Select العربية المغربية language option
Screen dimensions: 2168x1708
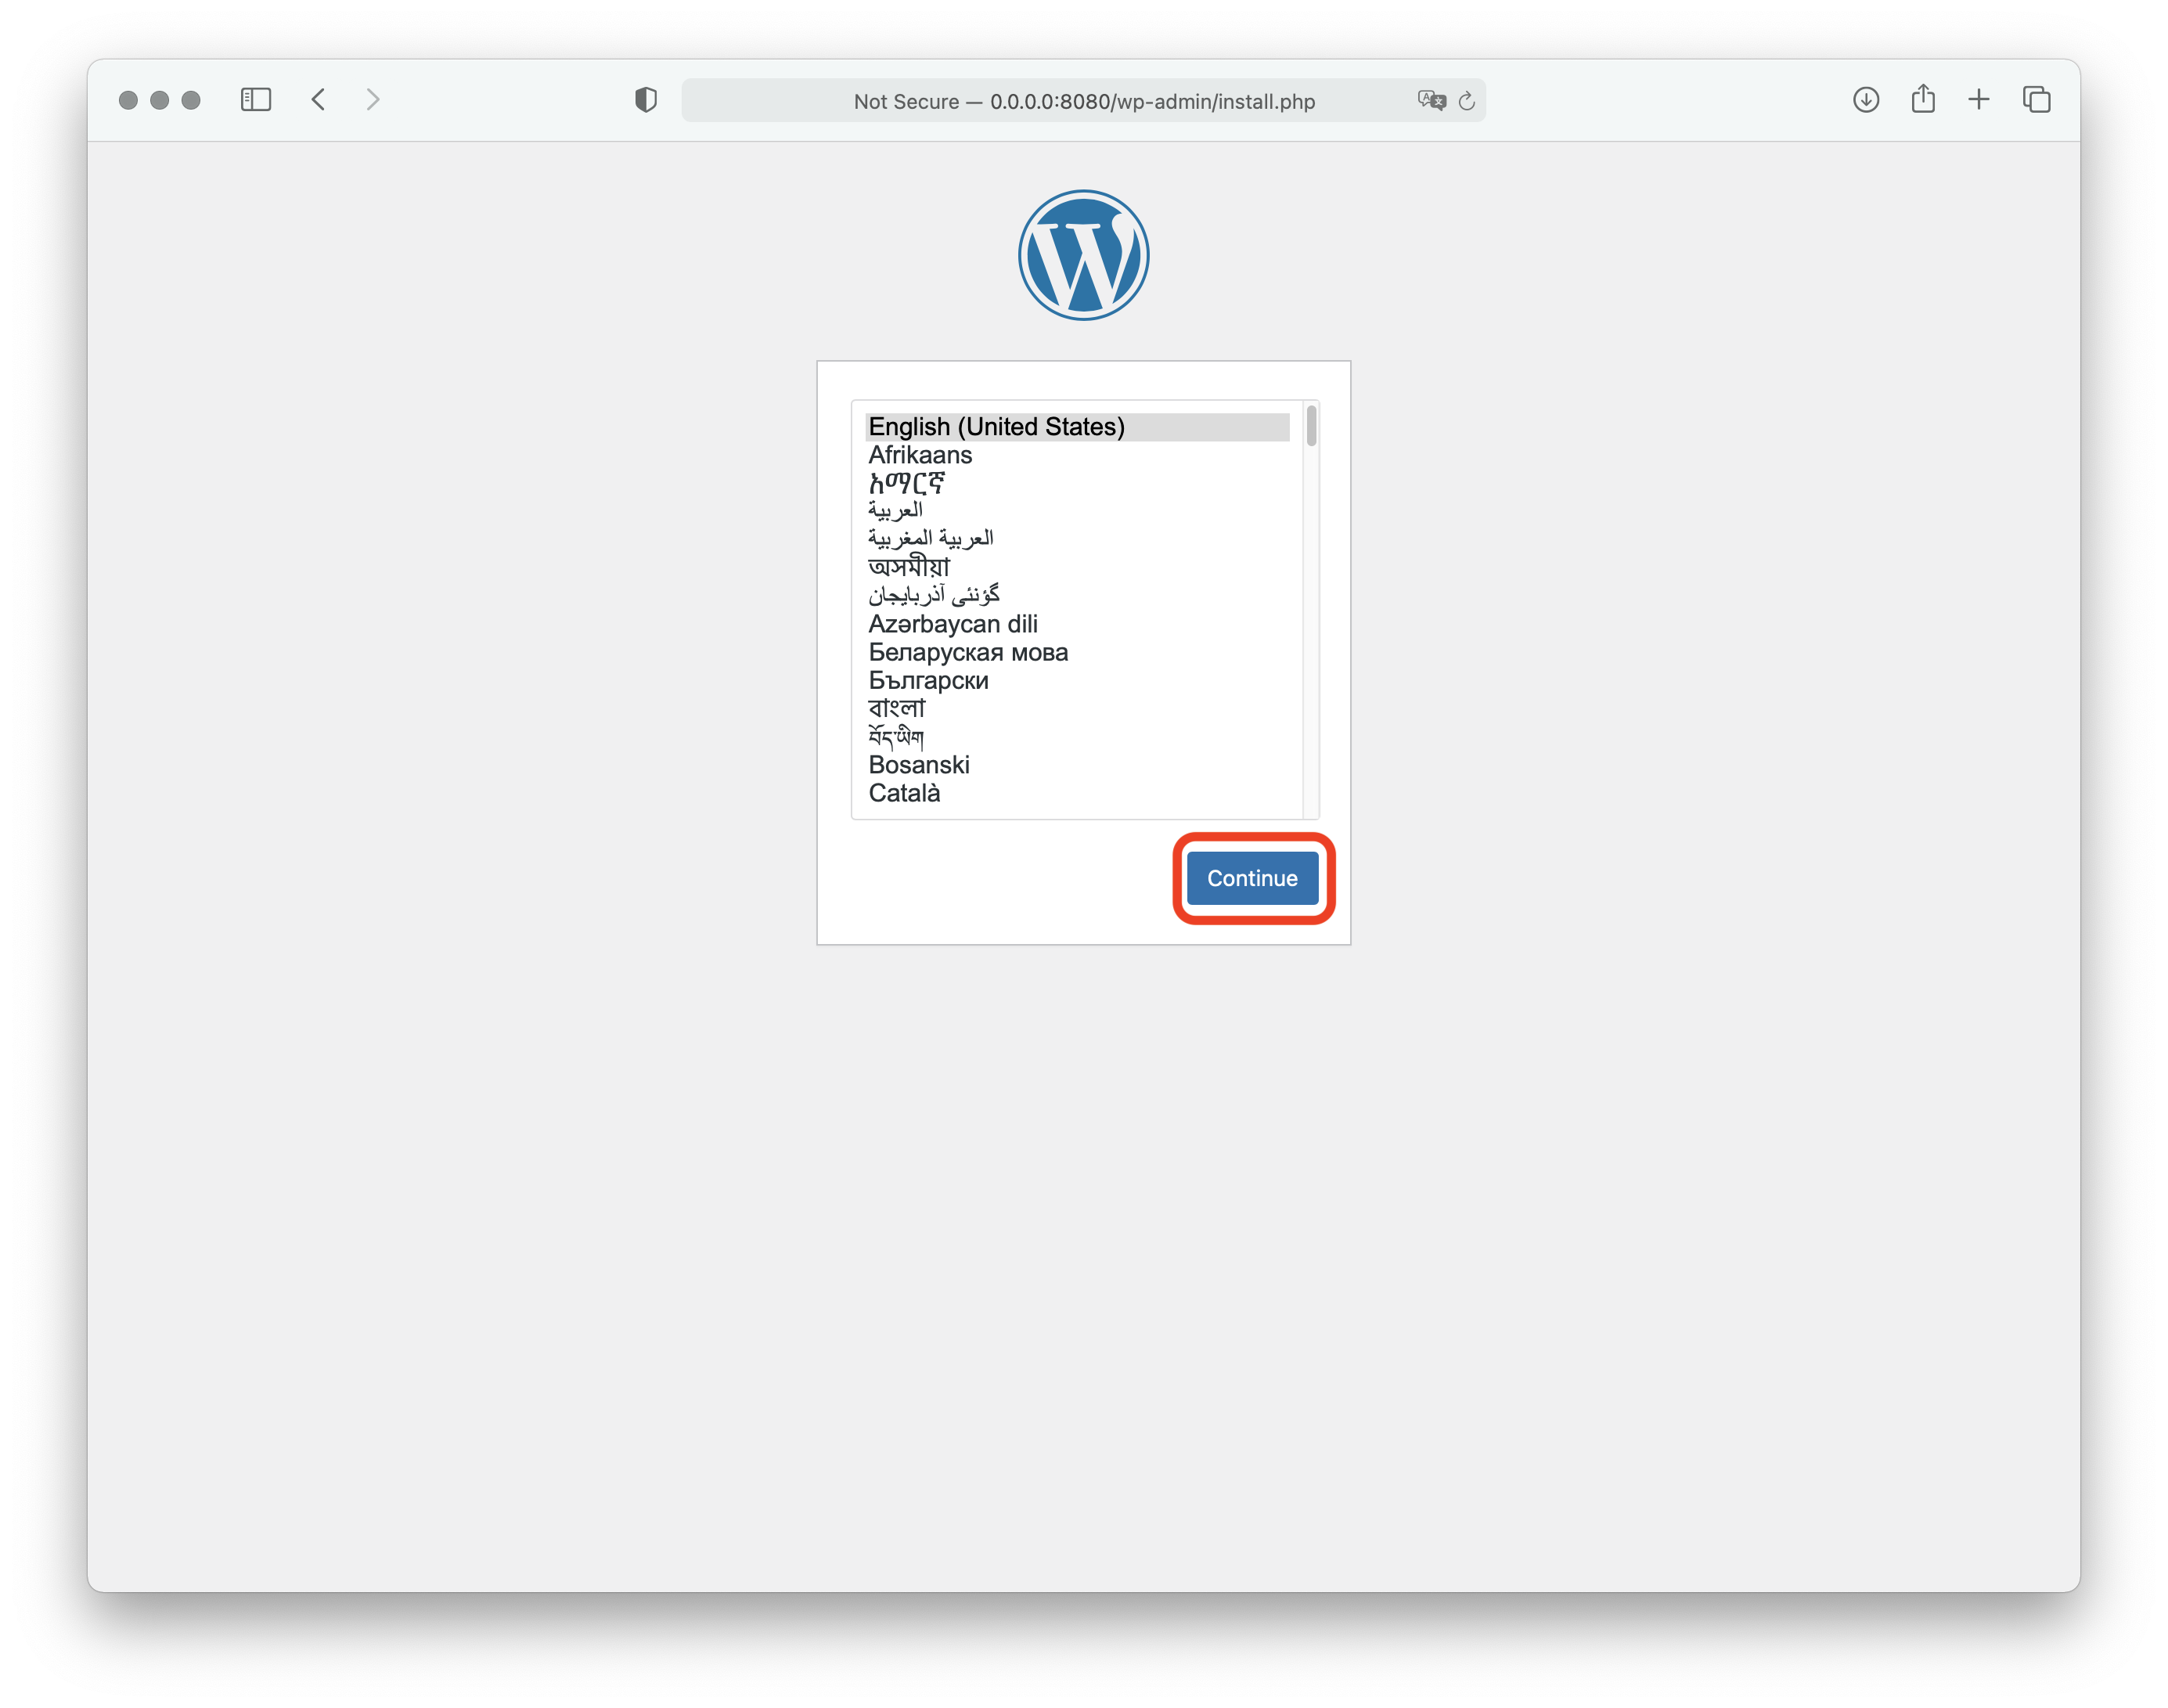(x=1078, y=539)
